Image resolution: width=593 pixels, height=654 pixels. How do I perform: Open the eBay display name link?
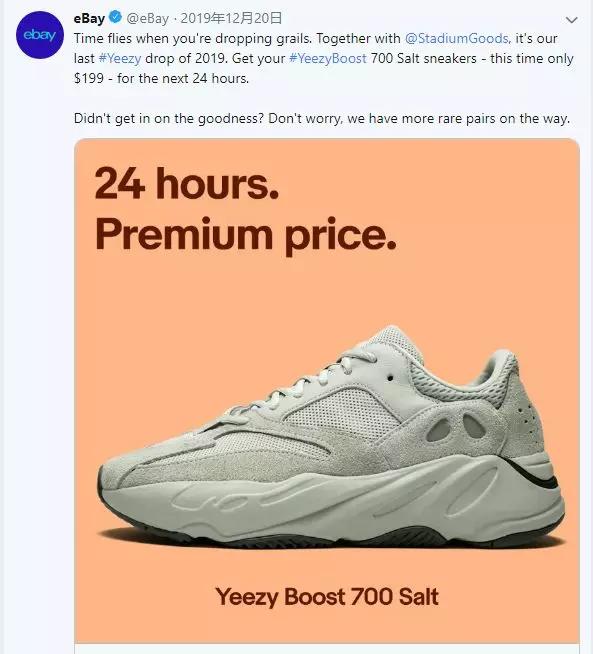click(x=89, y=18)
